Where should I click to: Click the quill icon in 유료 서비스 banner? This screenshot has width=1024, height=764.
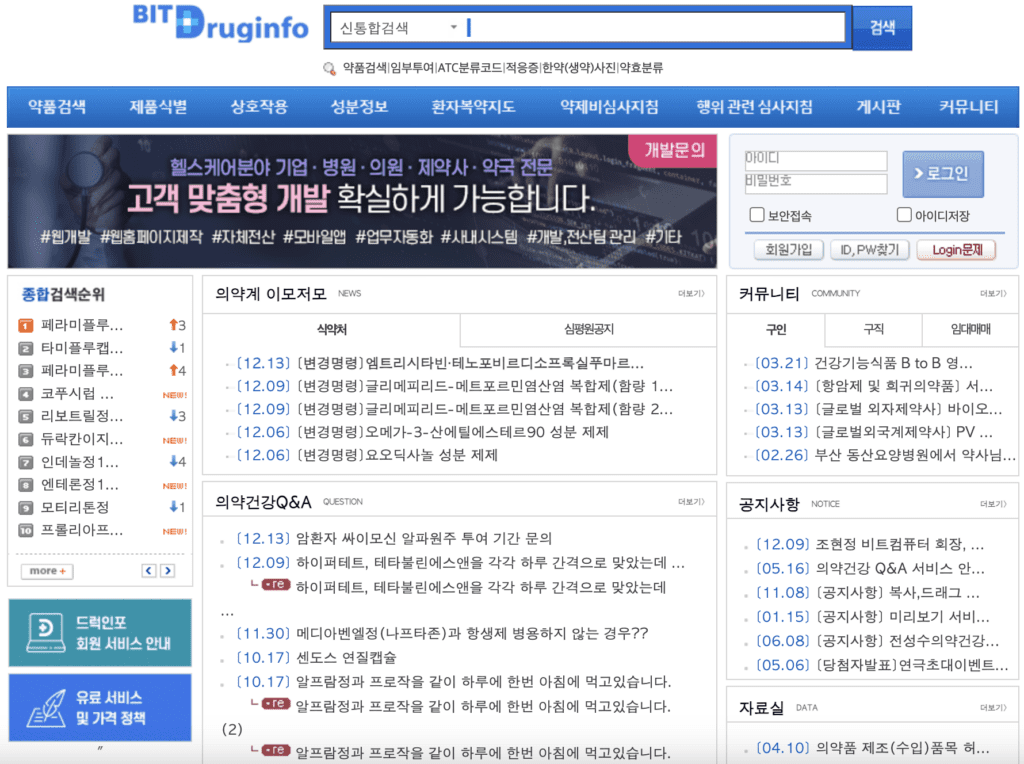46,708
